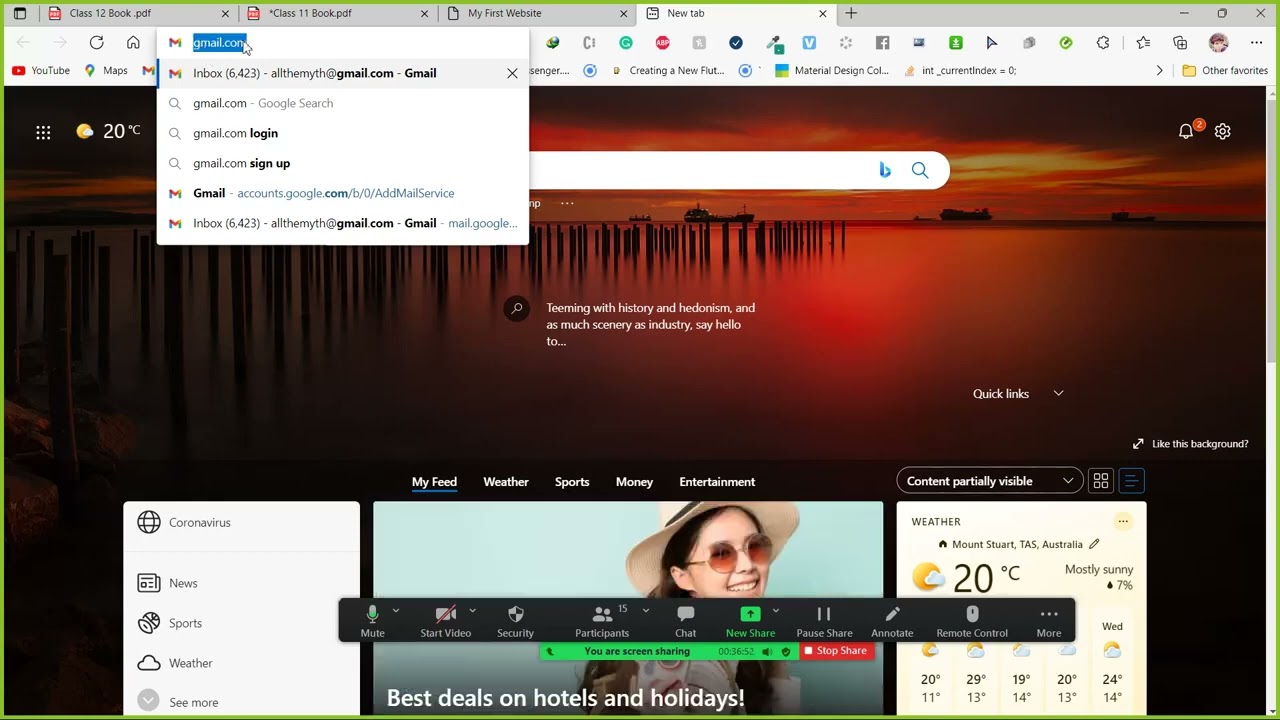Refresh the current page
Image resolution: width=1280 pixels, height=720 pixels.
[96, 42]
